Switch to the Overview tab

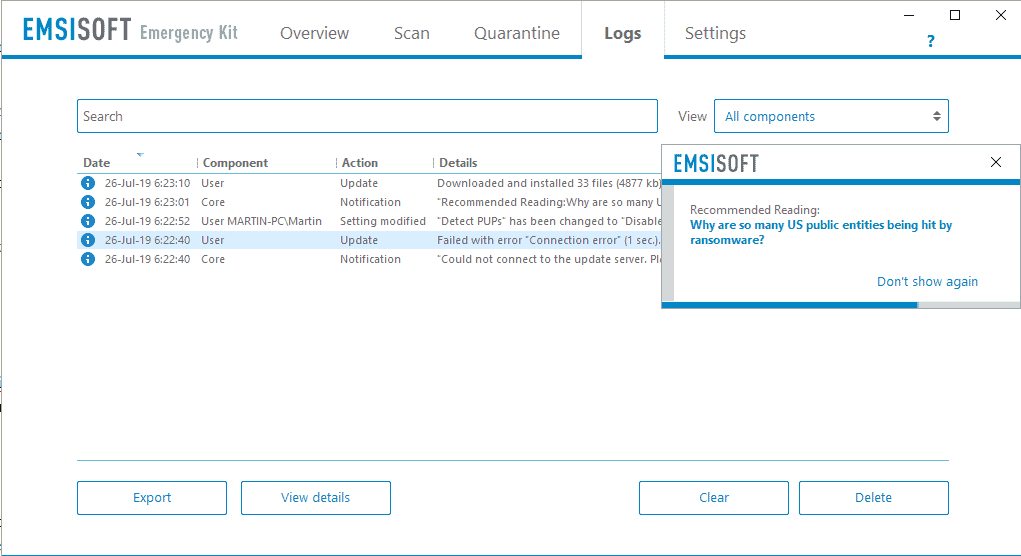click(x=315, y=33)
